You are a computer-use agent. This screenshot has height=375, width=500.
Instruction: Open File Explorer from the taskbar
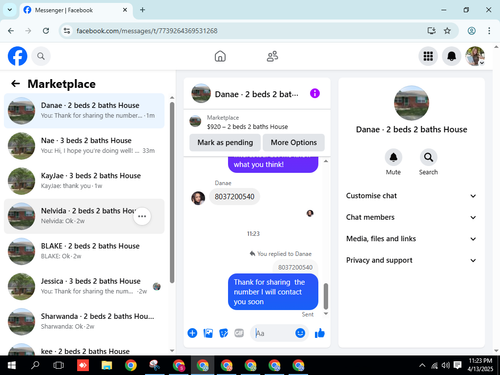click(x=107, y=366)
